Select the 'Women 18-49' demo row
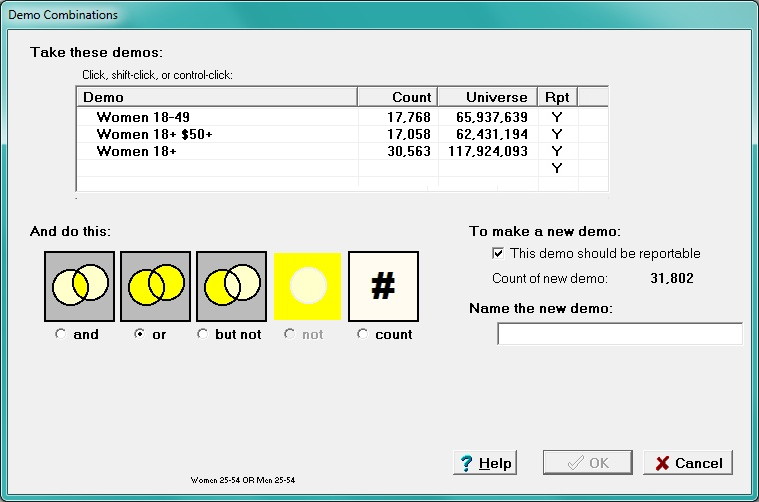The width and height of the screenshot is (759, 502). [x=342, y=117]
